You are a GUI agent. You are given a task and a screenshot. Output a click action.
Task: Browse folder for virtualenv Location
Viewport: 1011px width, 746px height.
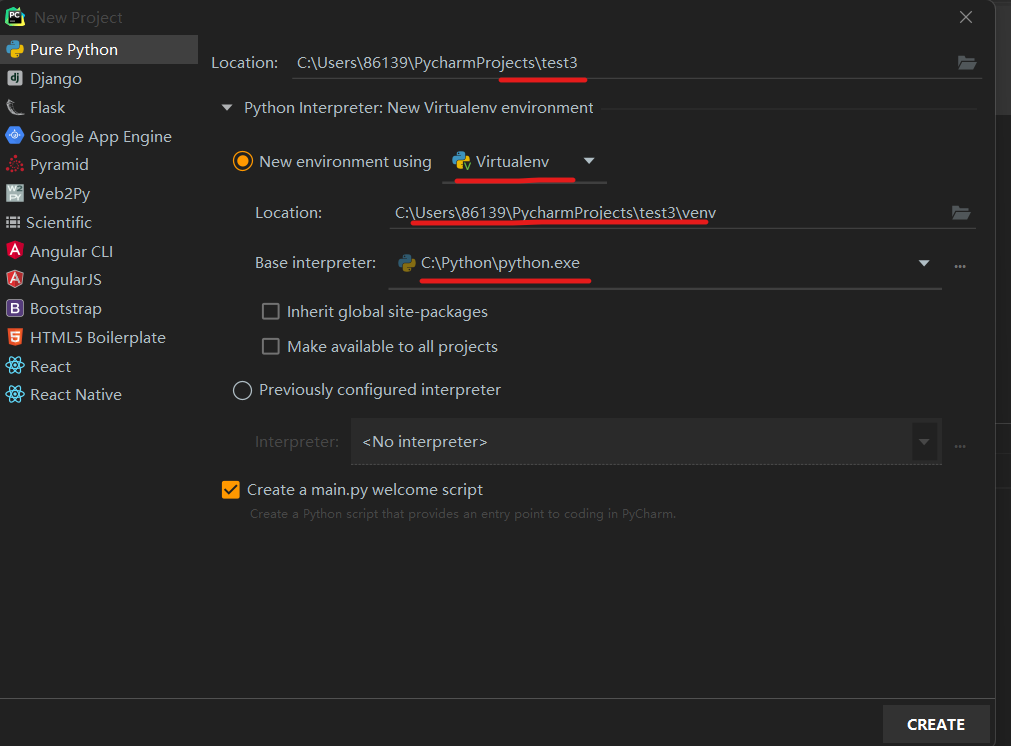(x=961, y=212)
